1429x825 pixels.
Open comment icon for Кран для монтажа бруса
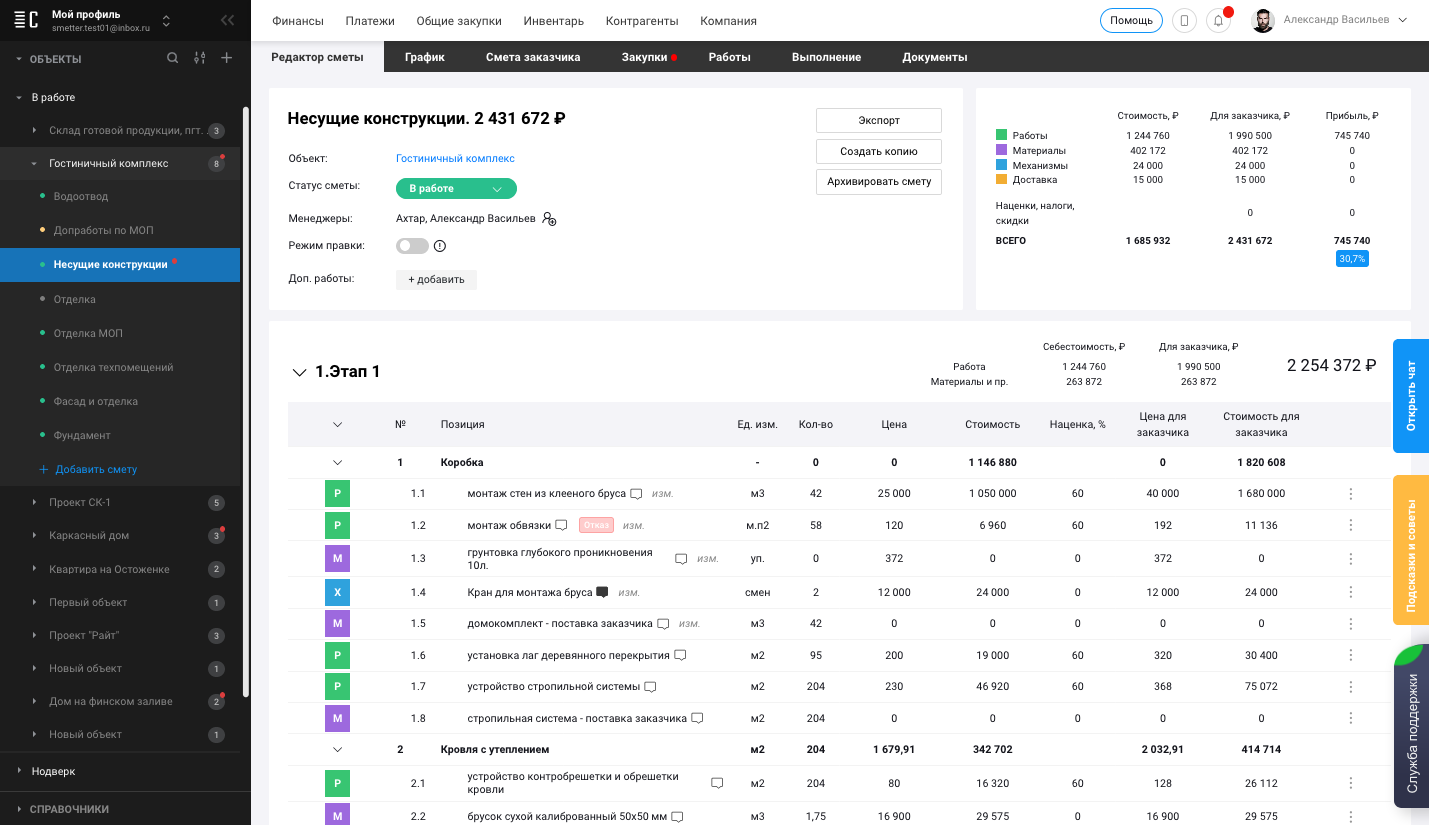tap(602, 592)
